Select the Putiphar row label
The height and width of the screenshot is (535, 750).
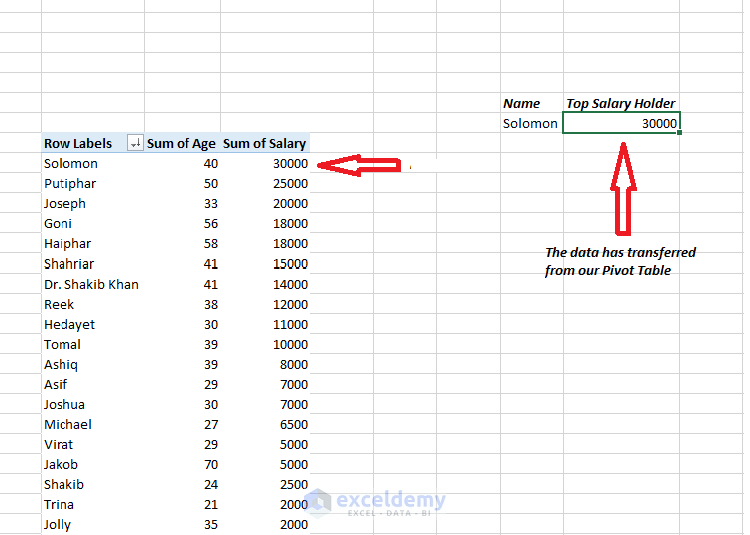pyautogui.click(x=70, y=184)
